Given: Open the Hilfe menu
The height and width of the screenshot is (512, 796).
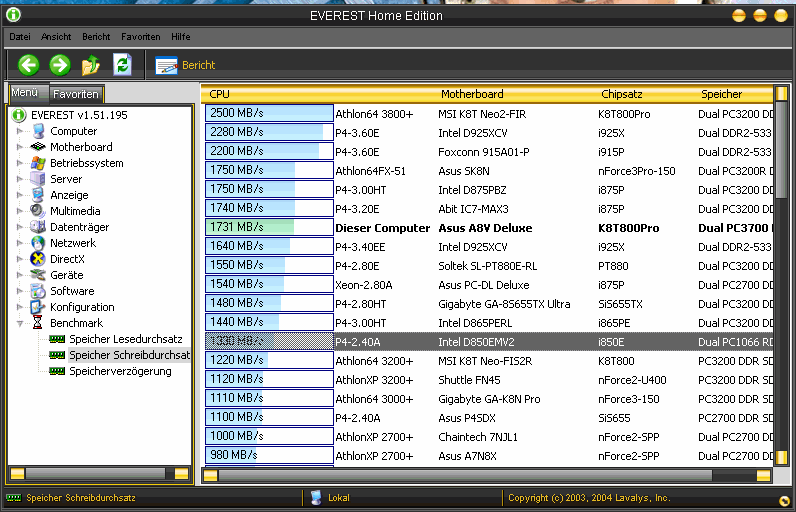Looking at the screenshot, I should pyautogui.click(x=181, y=37).
